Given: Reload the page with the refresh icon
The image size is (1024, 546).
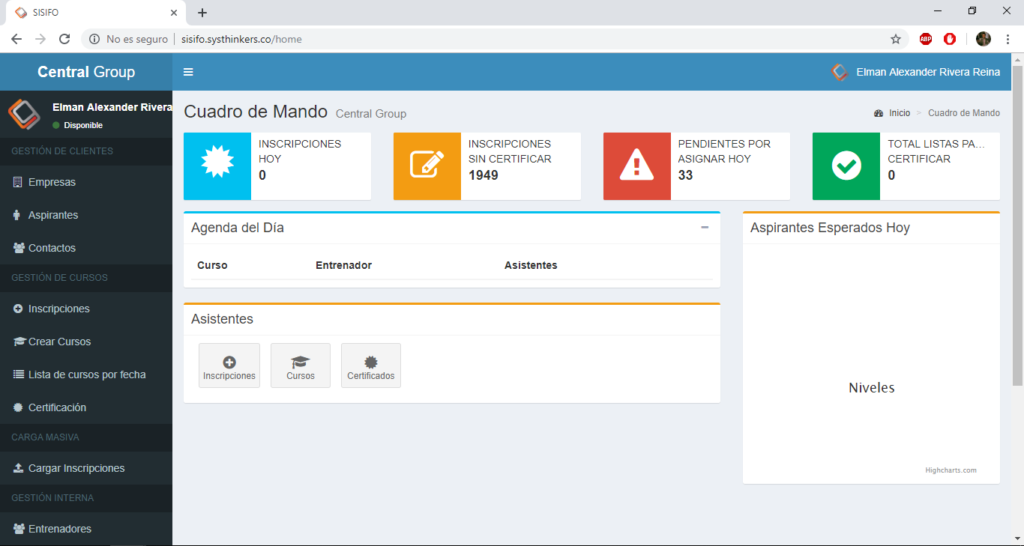Looking at the screenshot, I should point(65,39).
